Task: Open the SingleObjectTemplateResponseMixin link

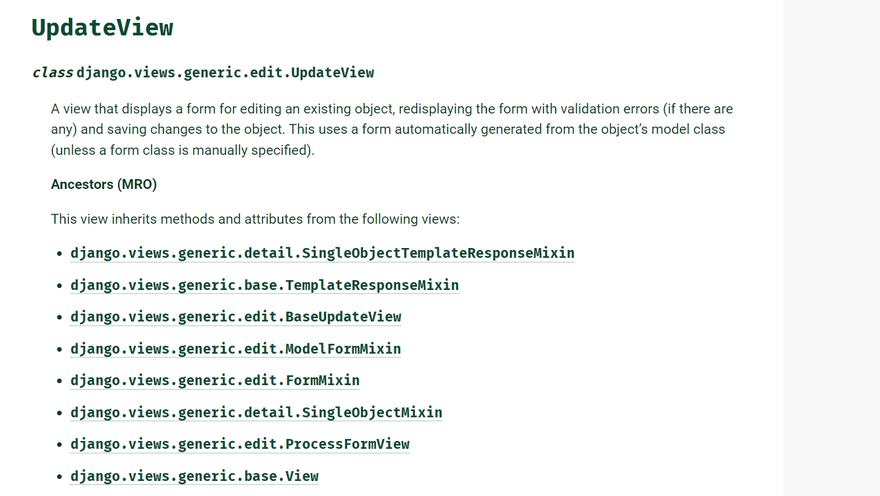Action: (x=322, y=253)
